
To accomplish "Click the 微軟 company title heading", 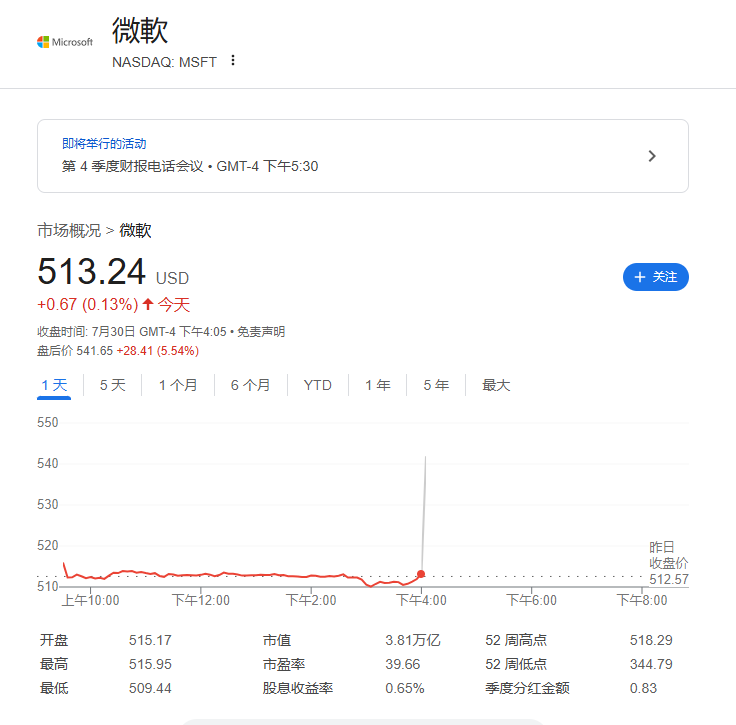I will pos(139,31).
